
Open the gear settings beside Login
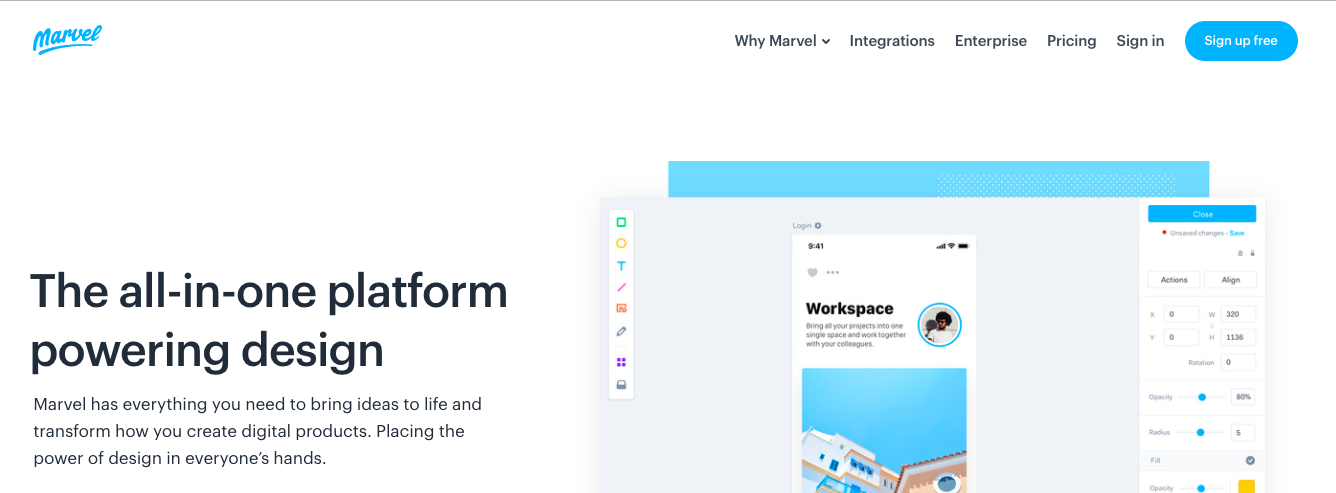818,226
